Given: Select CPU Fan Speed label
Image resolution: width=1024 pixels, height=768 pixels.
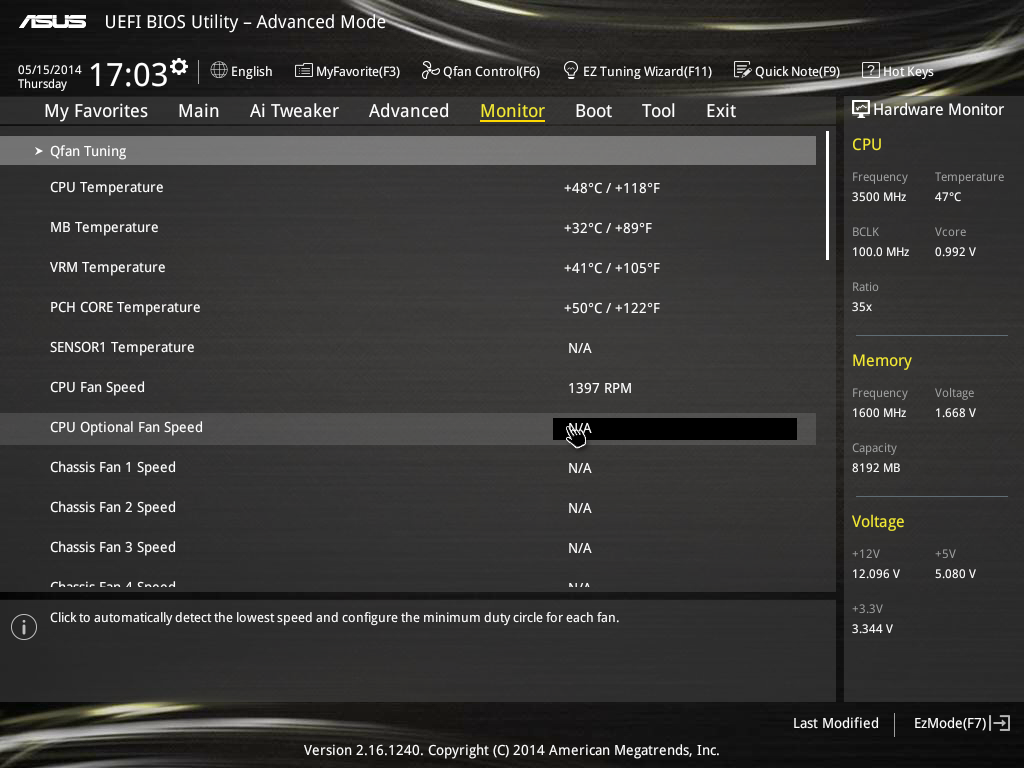Looking at the screenshot, I should coord(97,387).
